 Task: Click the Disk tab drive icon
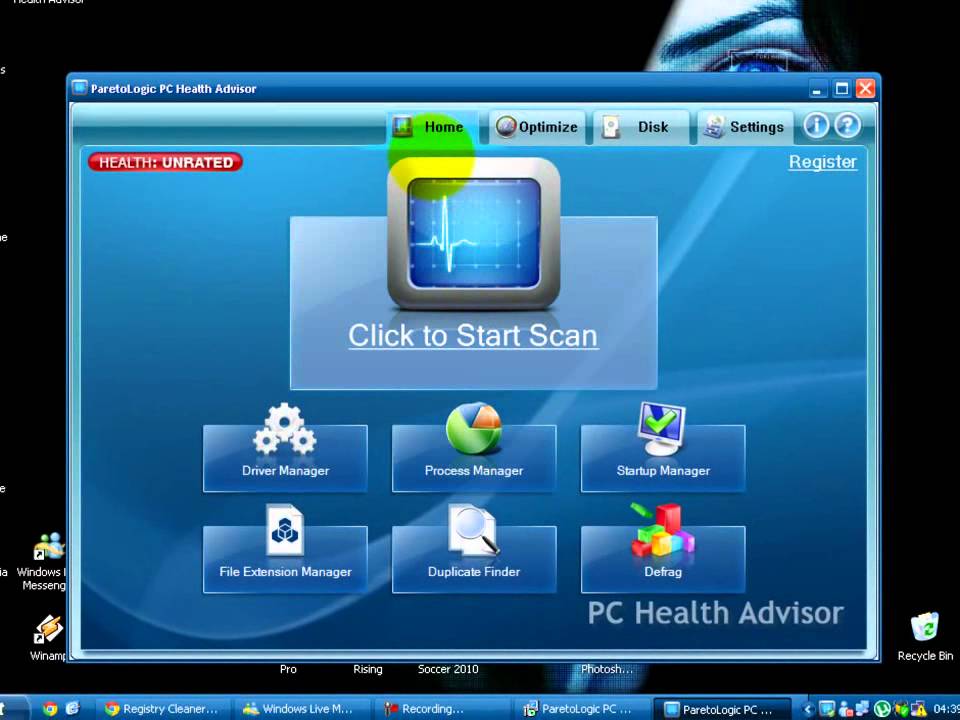click(x=610, y=127)
